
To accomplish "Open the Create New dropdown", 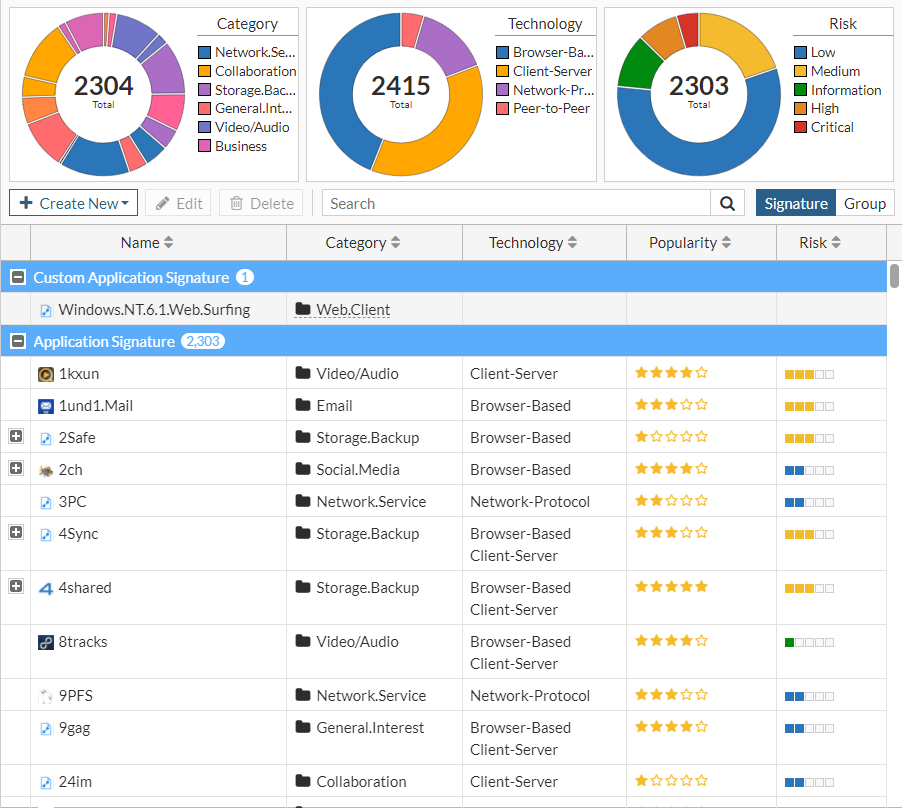I will coord(72,202).
